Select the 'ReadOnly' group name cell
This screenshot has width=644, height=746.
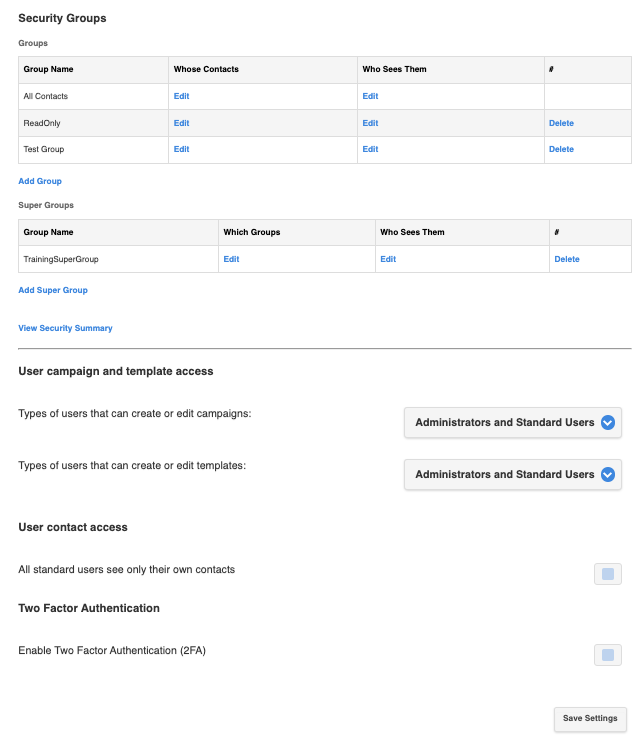[x=93, y=123]
